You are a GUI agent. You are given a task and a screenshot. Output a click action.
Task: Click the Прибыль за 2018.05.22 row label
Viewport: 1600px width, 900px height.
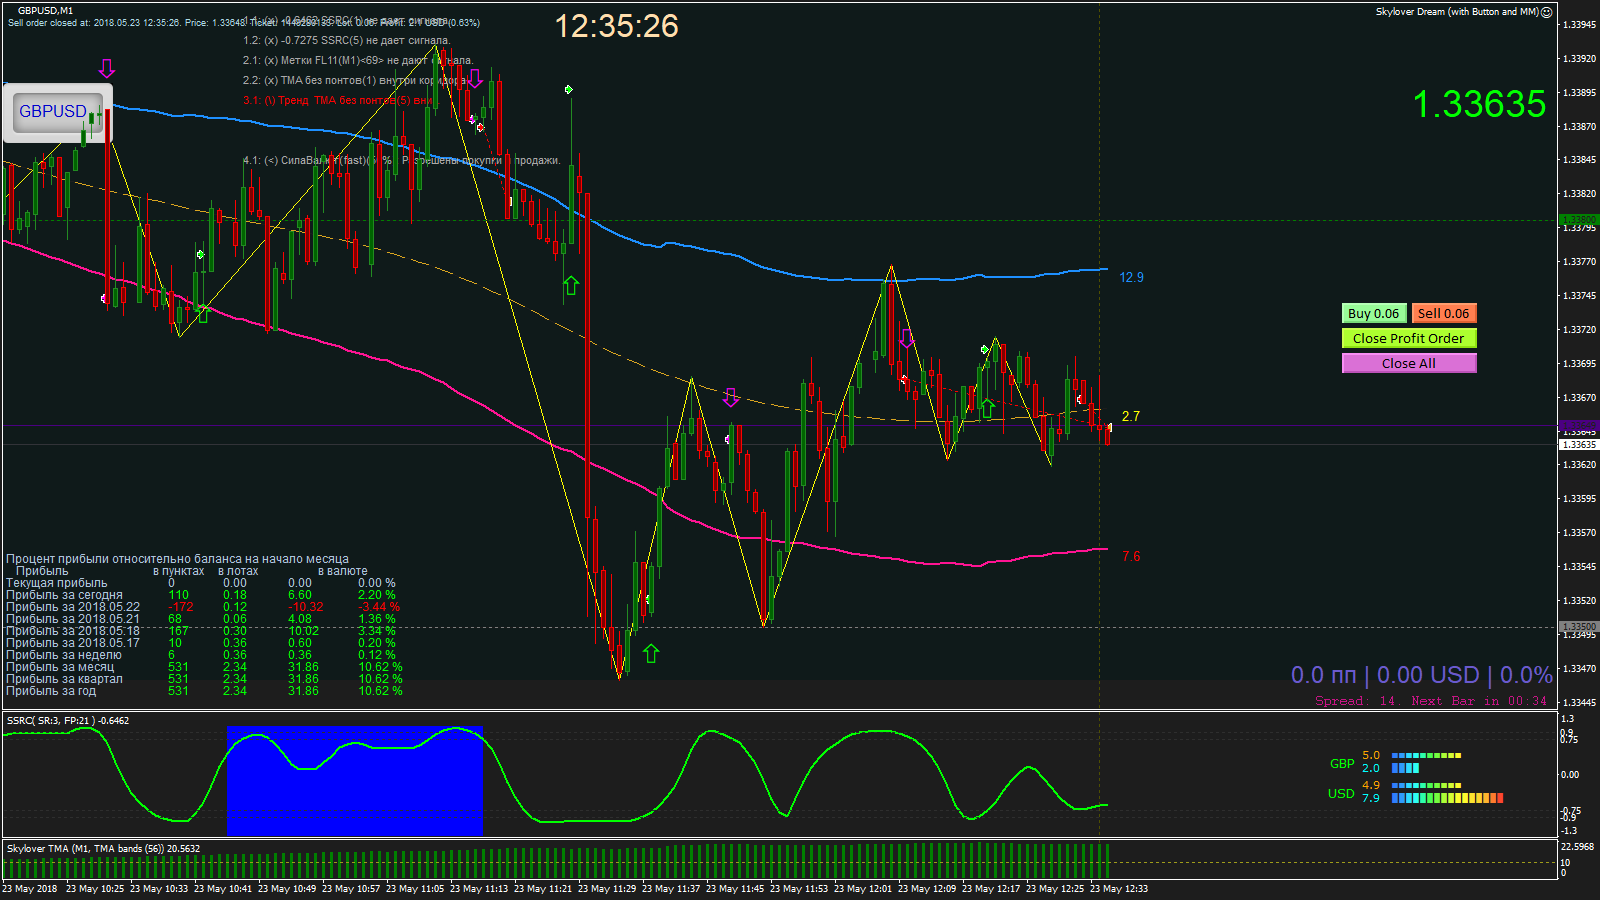[x=73, y=607]
